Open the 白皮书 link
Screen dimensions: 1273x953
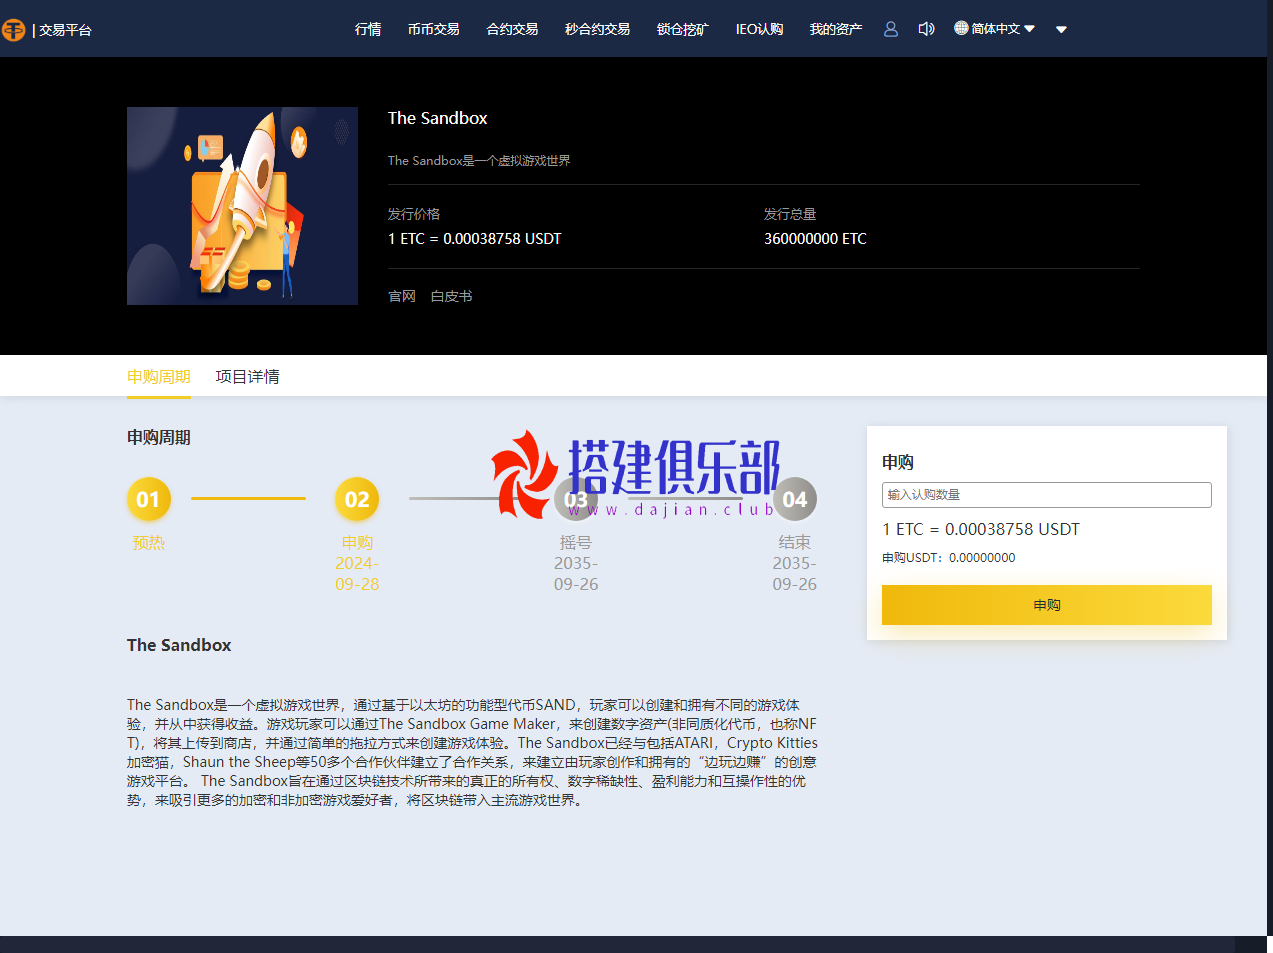451,296
